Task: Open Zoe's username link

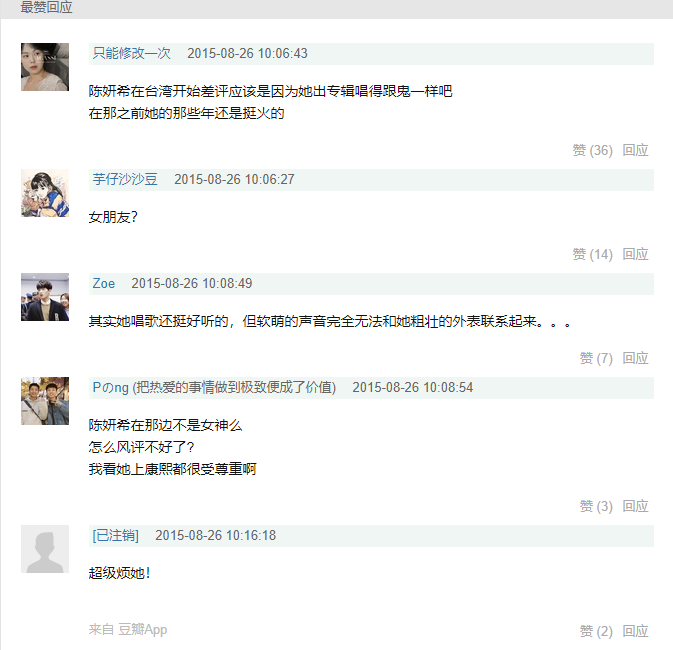Action: 104,283
